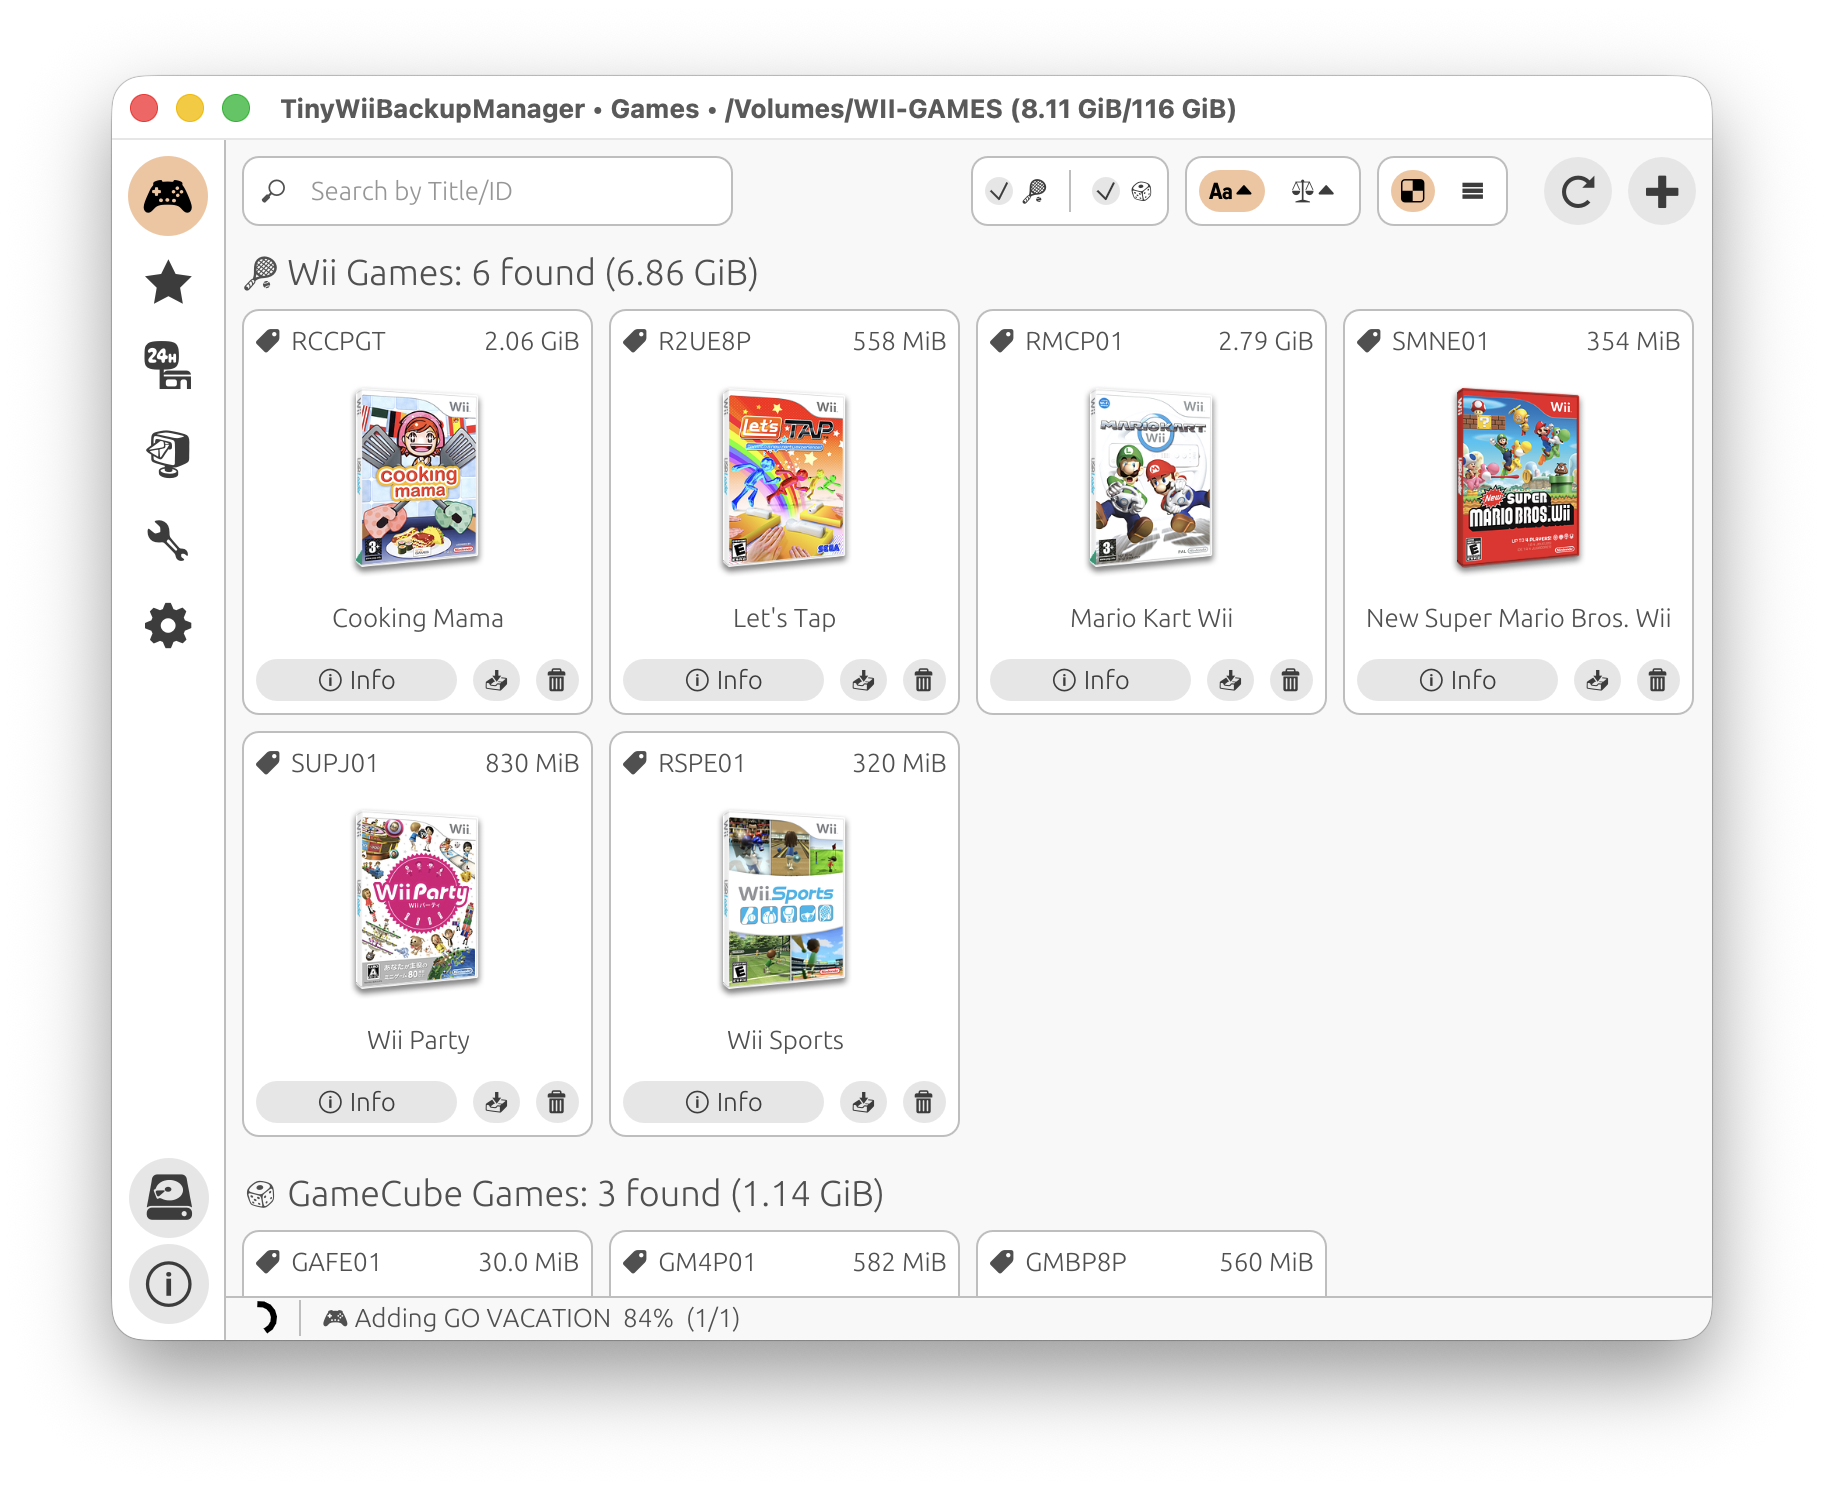Delete Let's Tap with the trash icon
This screenshot has height=1488, width=1824.
pos(924,680)
